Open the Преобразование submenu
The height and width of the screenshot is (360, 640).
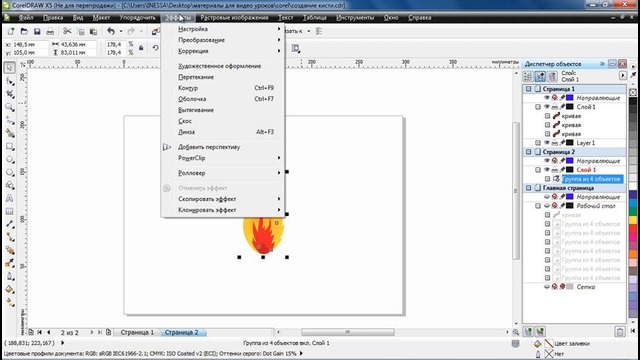pos(223,40)
